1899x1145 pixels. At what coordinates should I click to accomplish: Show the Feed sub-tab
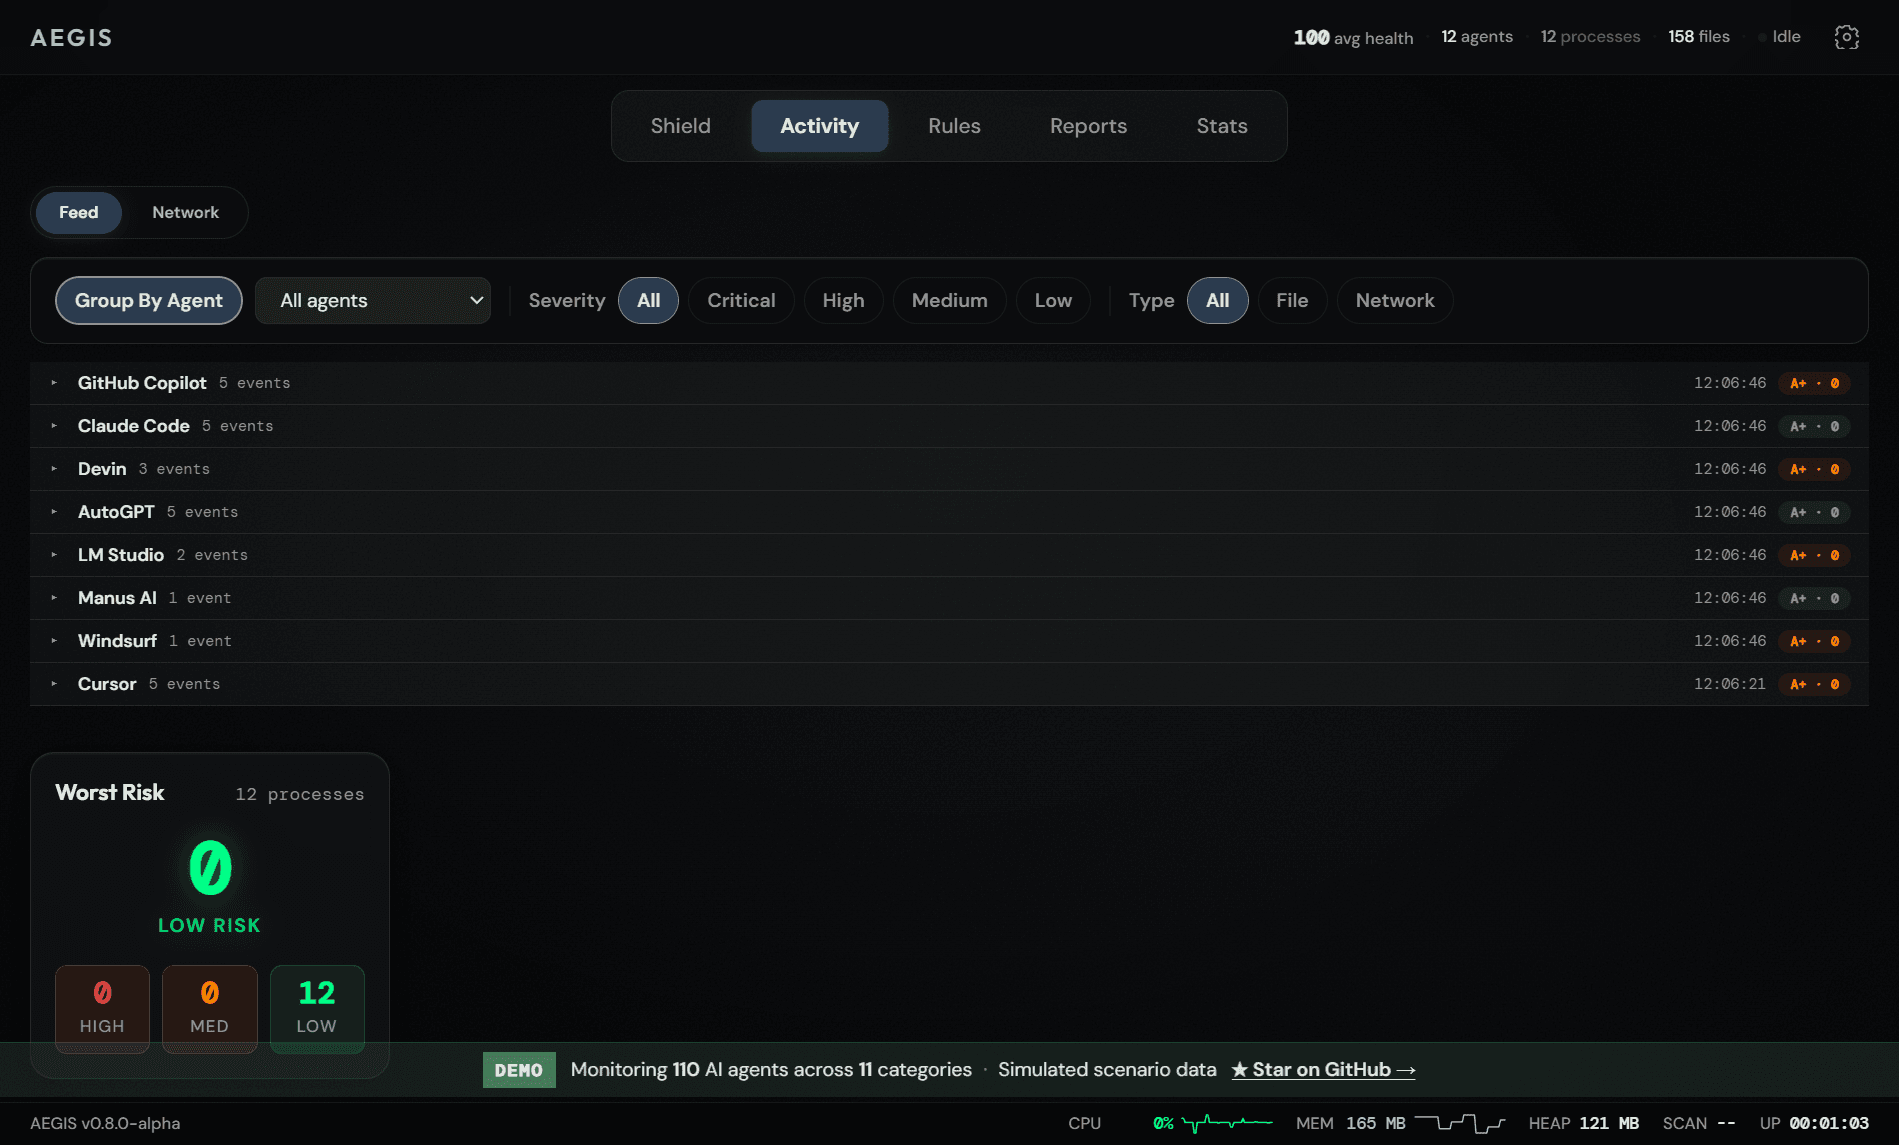(78, 212)
